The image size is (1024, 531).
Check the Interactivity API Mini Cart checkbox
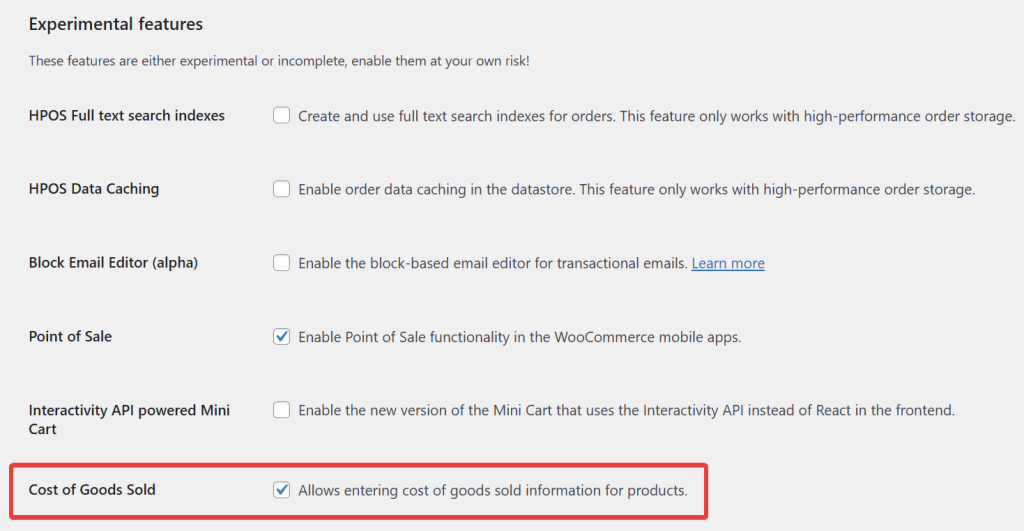point(282,410)
